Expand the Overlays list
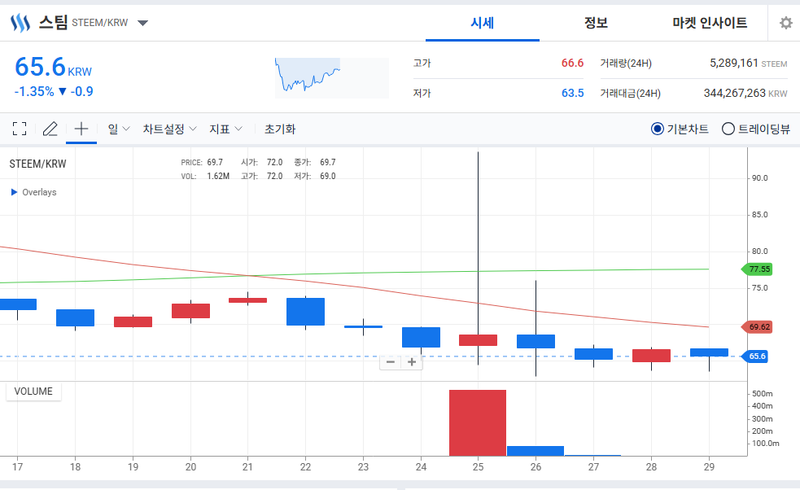 tap(34, 192)
